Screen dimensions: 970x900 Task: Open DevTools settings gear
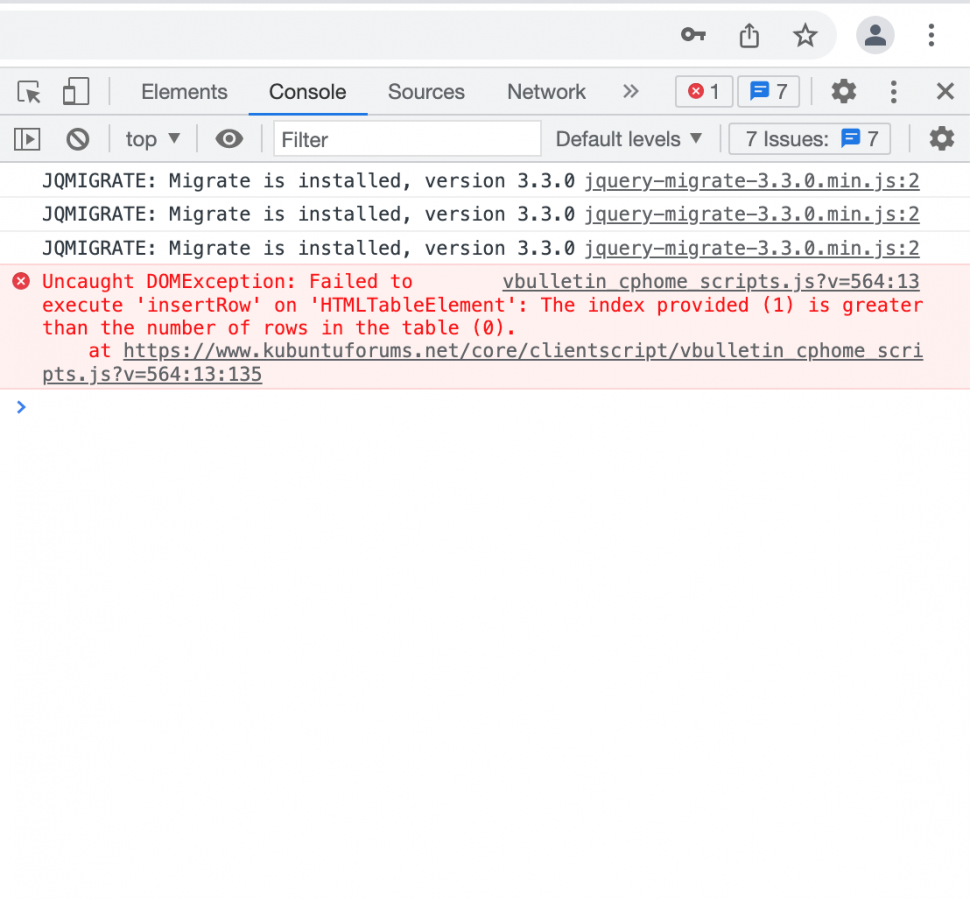[x=843, y=92]
